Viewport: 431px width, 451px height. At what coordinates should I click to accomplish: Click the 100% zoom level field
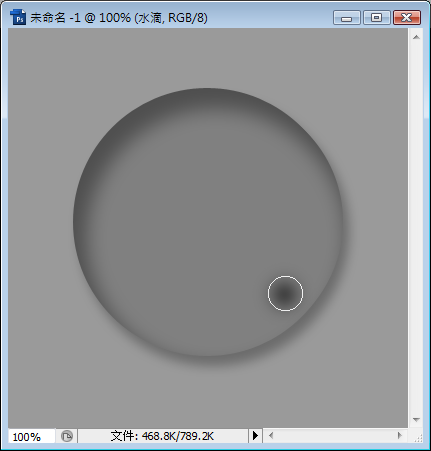pos(32,436)
